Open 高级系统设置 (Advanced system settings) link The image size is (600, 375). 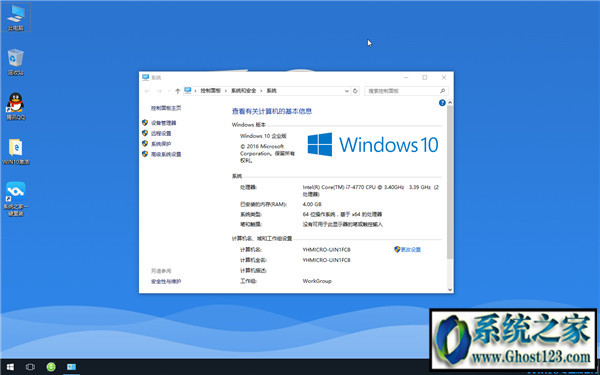pos(166,154)
